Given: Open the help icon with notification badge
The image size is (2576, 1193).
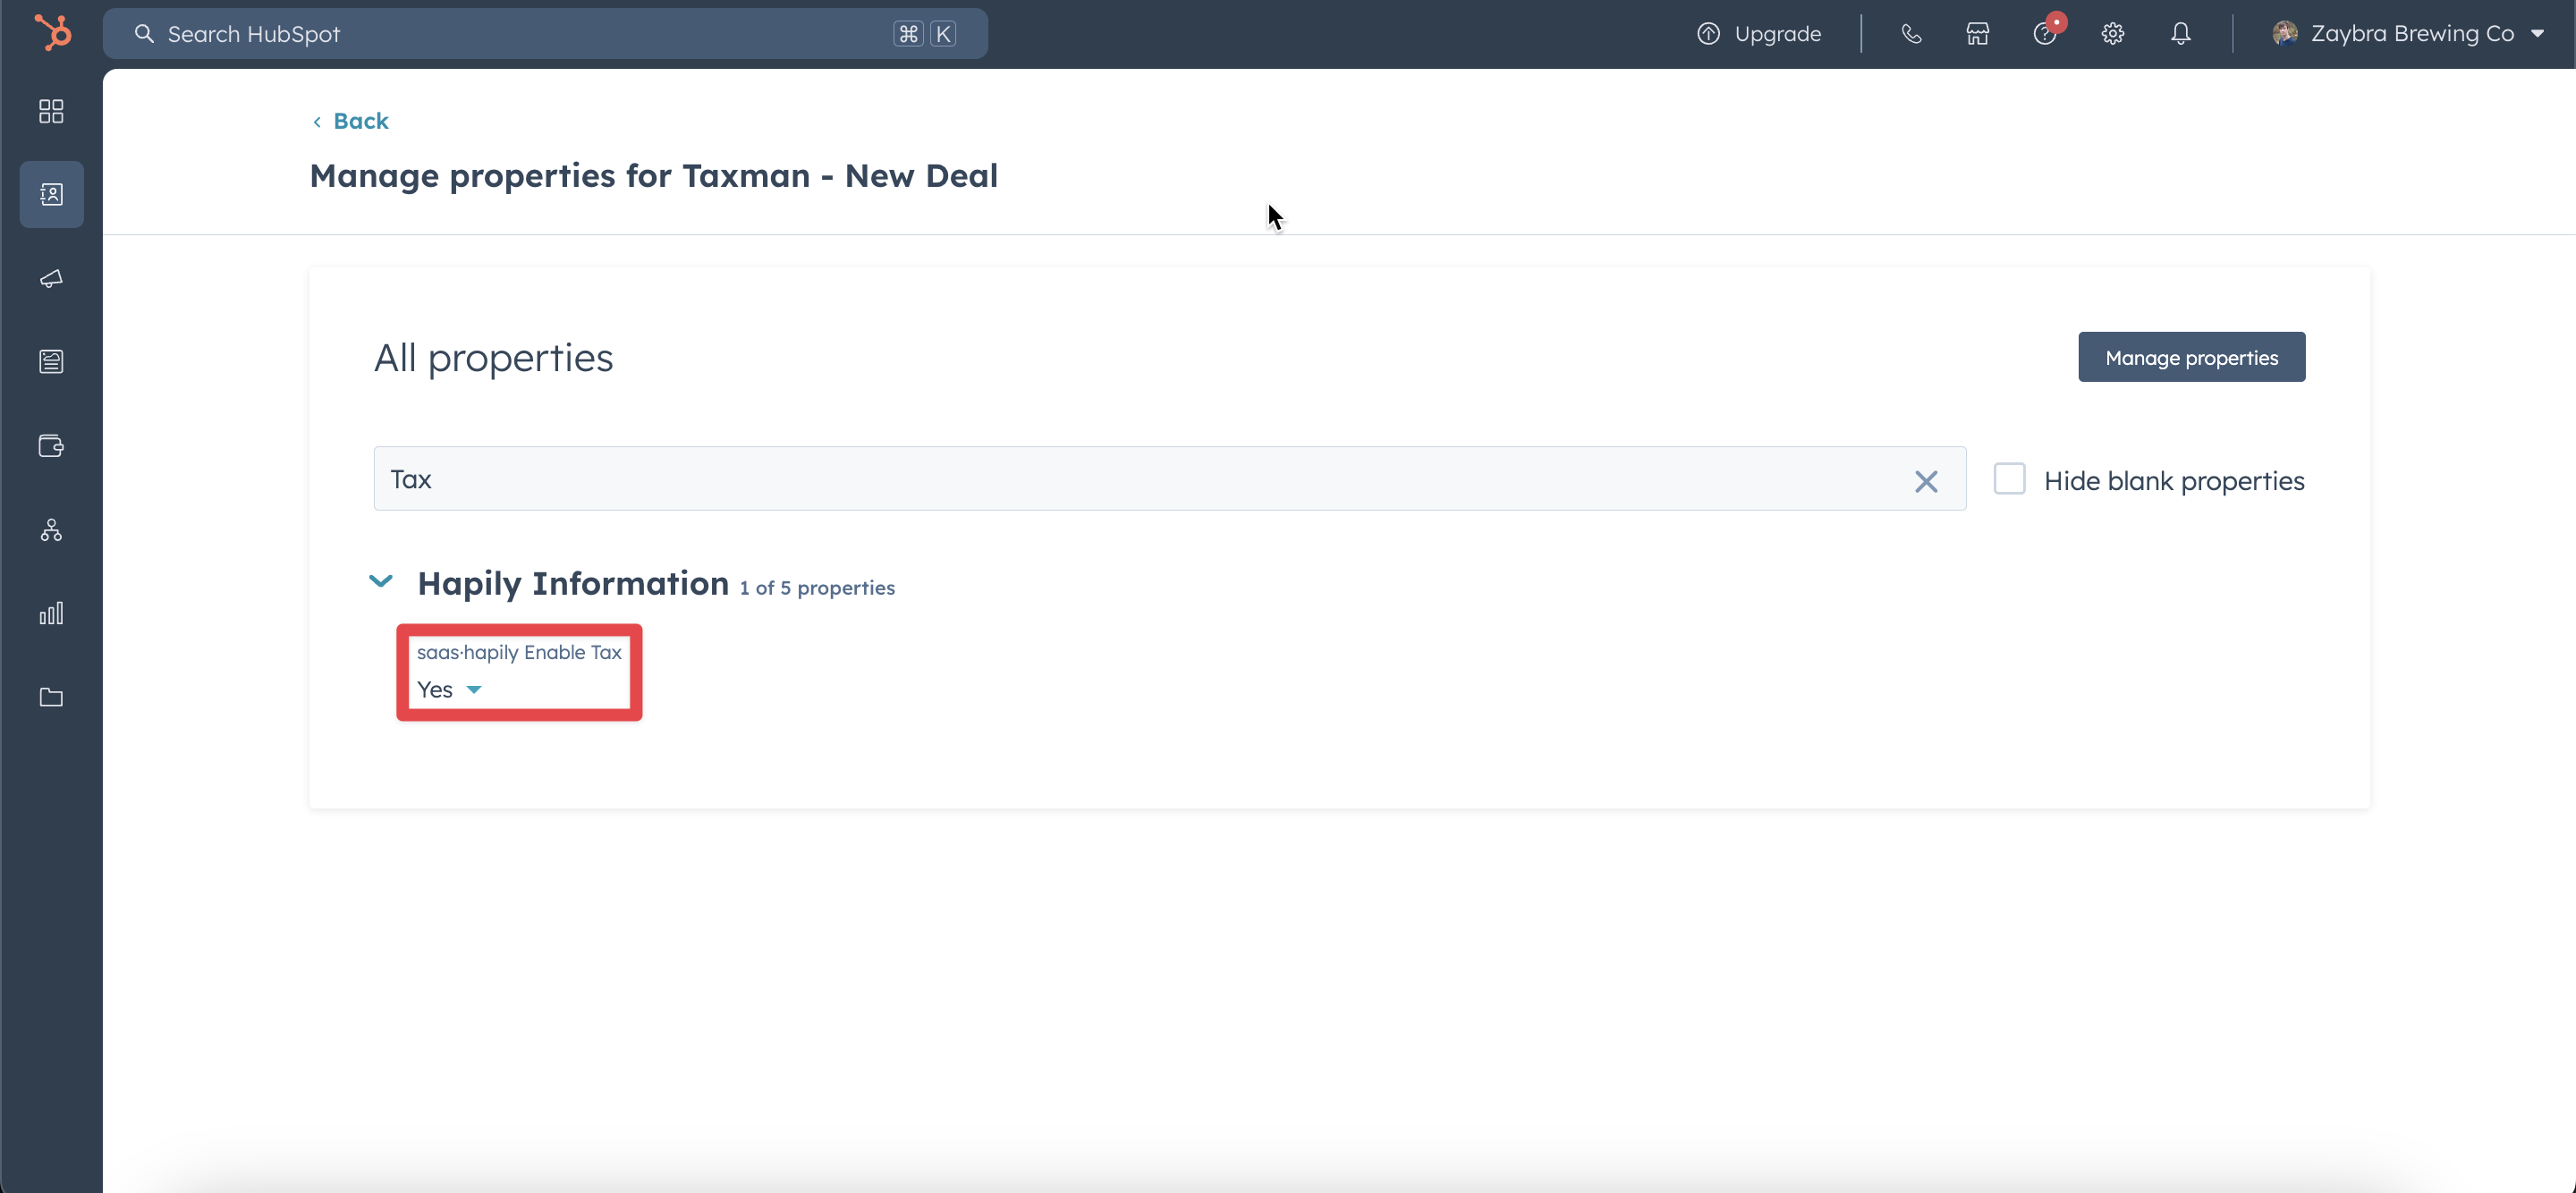Looking at the screenshot, I should click(x=2044, y=34).
